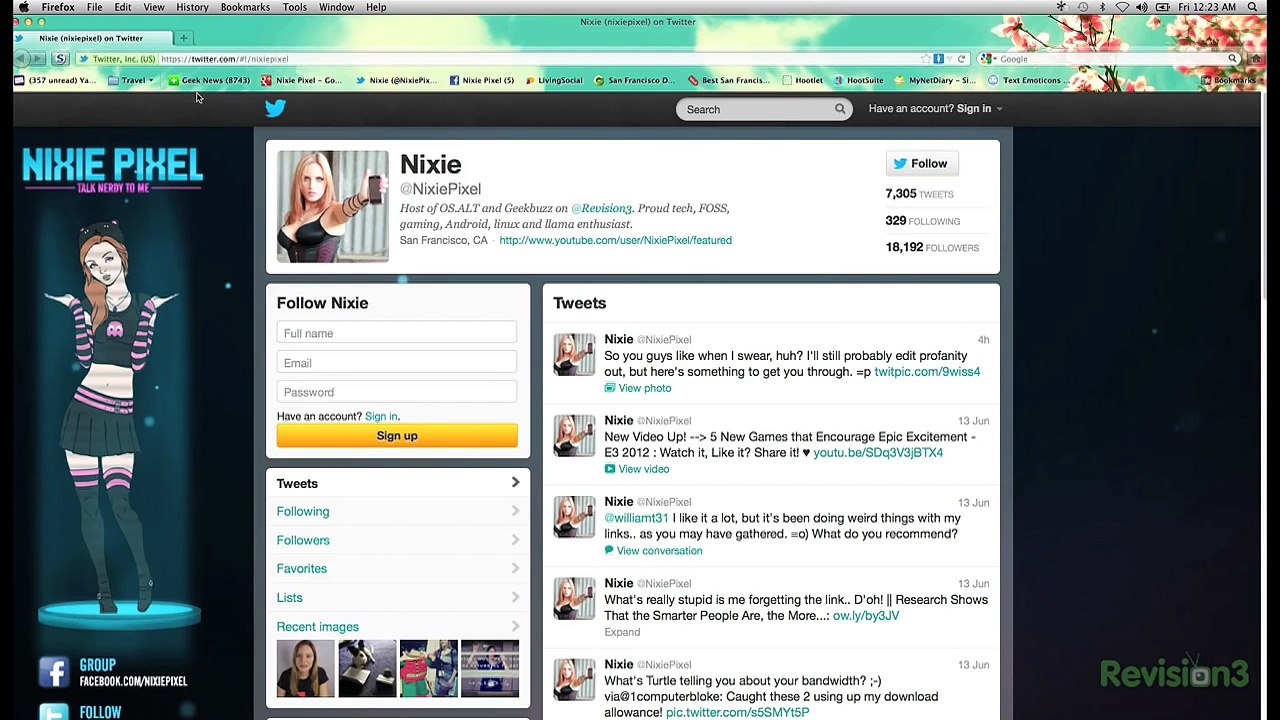This screenshot has height=720, width=1280.
Task: Open the Lists section
Action: point(398,598)
